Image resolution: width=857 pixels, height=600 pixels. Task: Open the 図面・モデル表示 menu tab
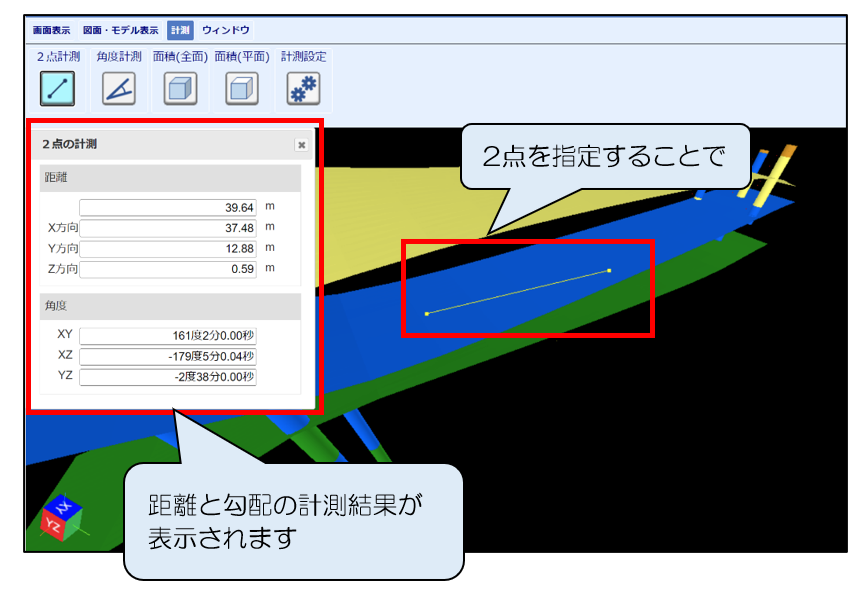tap(120, 30)
